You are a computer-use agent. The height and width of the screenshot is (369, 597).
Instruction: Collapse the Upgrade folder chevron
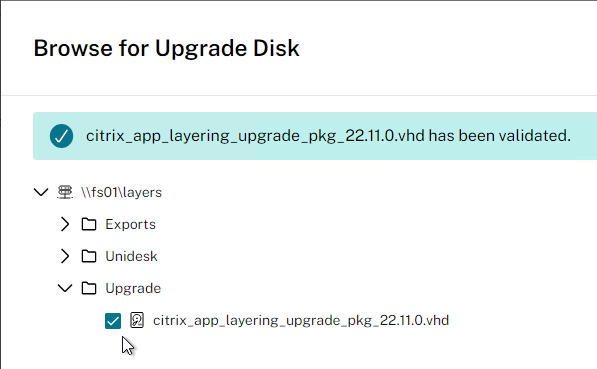coord(65,288)
